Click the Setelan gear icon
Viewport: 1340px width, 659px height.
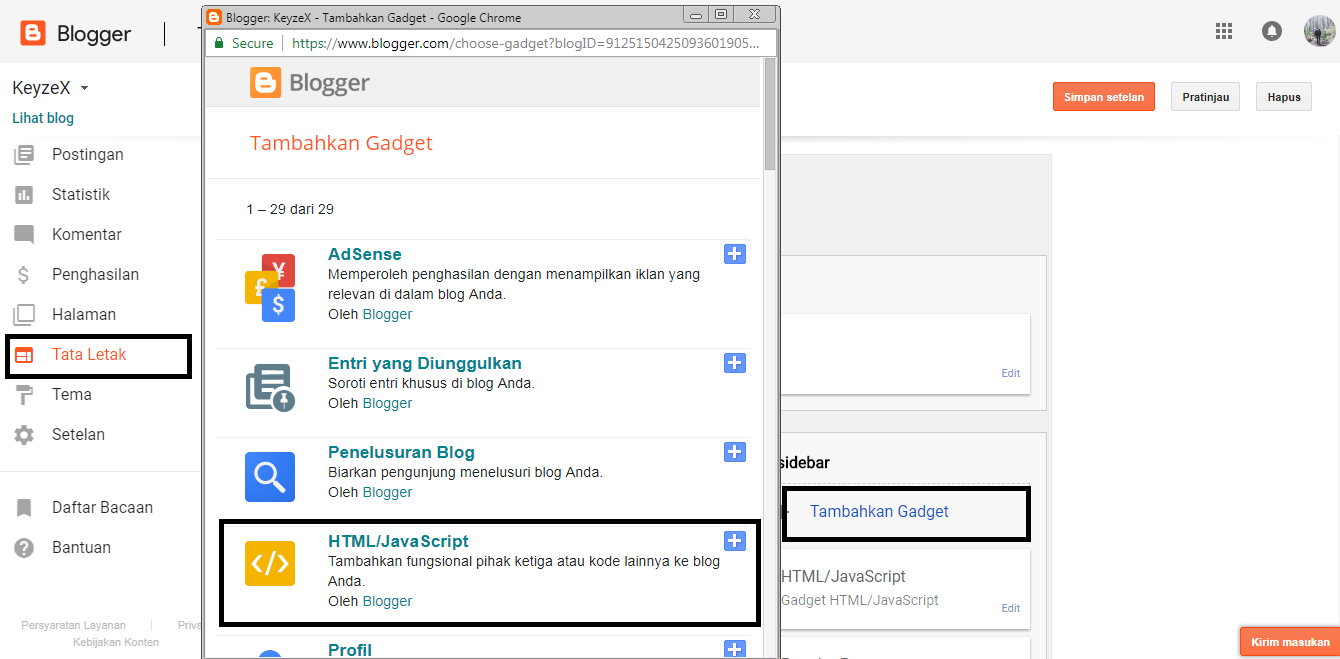[x=24, y=435]
